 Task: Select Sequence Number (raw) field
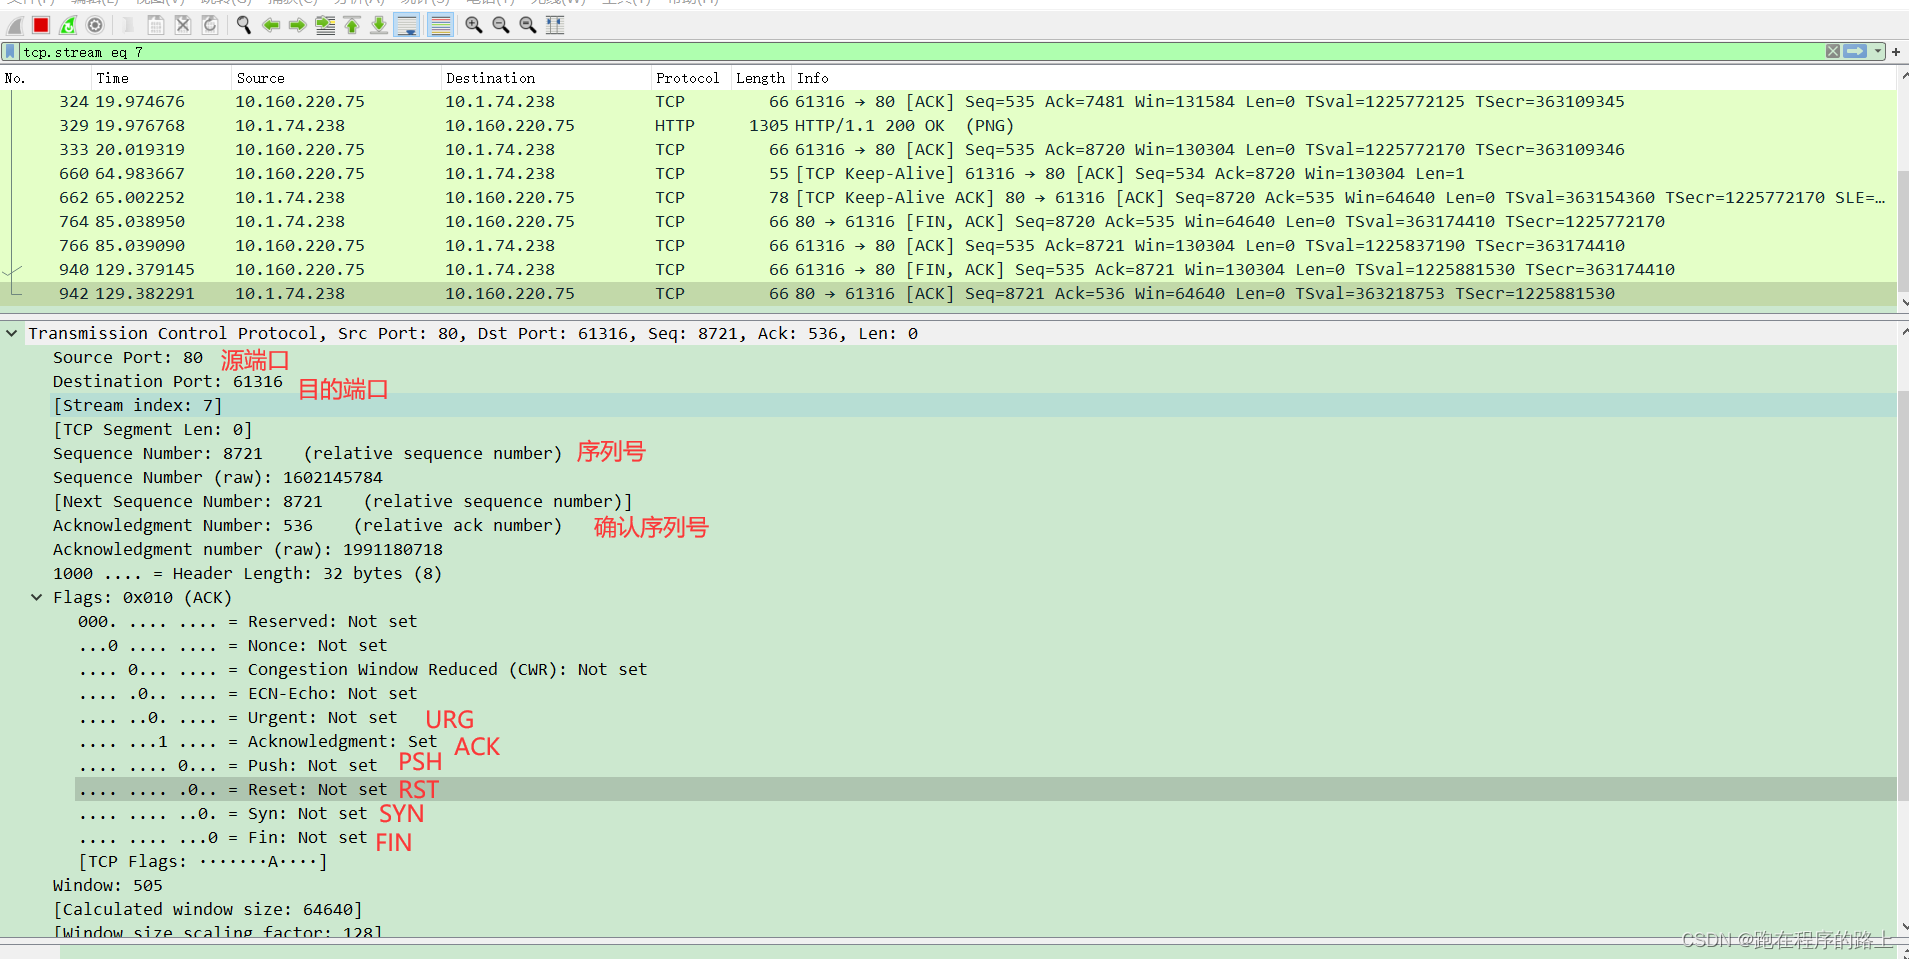coord(218,478)
